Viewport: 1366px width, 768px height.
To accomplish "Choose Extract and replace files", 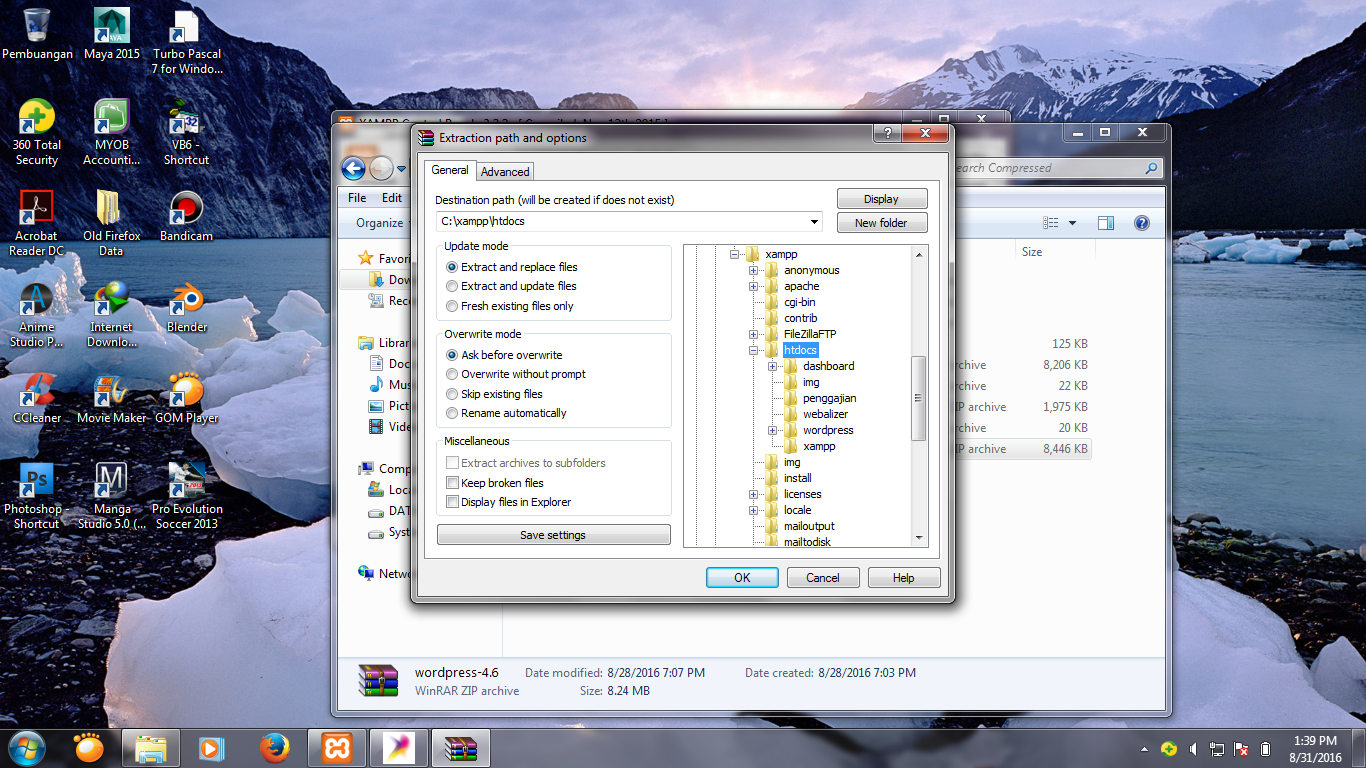I will (x=512, y=267).
